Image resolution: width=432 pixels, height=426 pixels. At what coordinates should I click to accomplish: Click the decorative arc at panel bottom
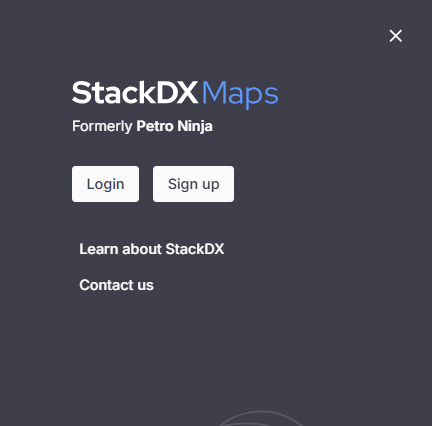261,418
